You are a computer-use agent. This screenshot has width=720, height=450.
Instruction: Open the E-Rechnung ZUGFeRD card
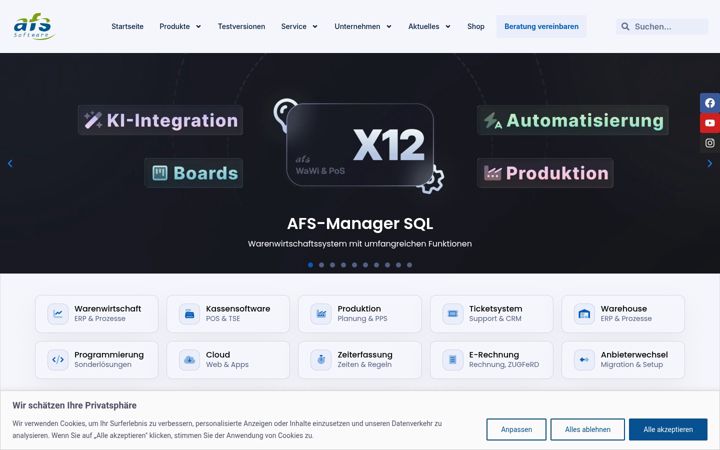tap(492, 360)
